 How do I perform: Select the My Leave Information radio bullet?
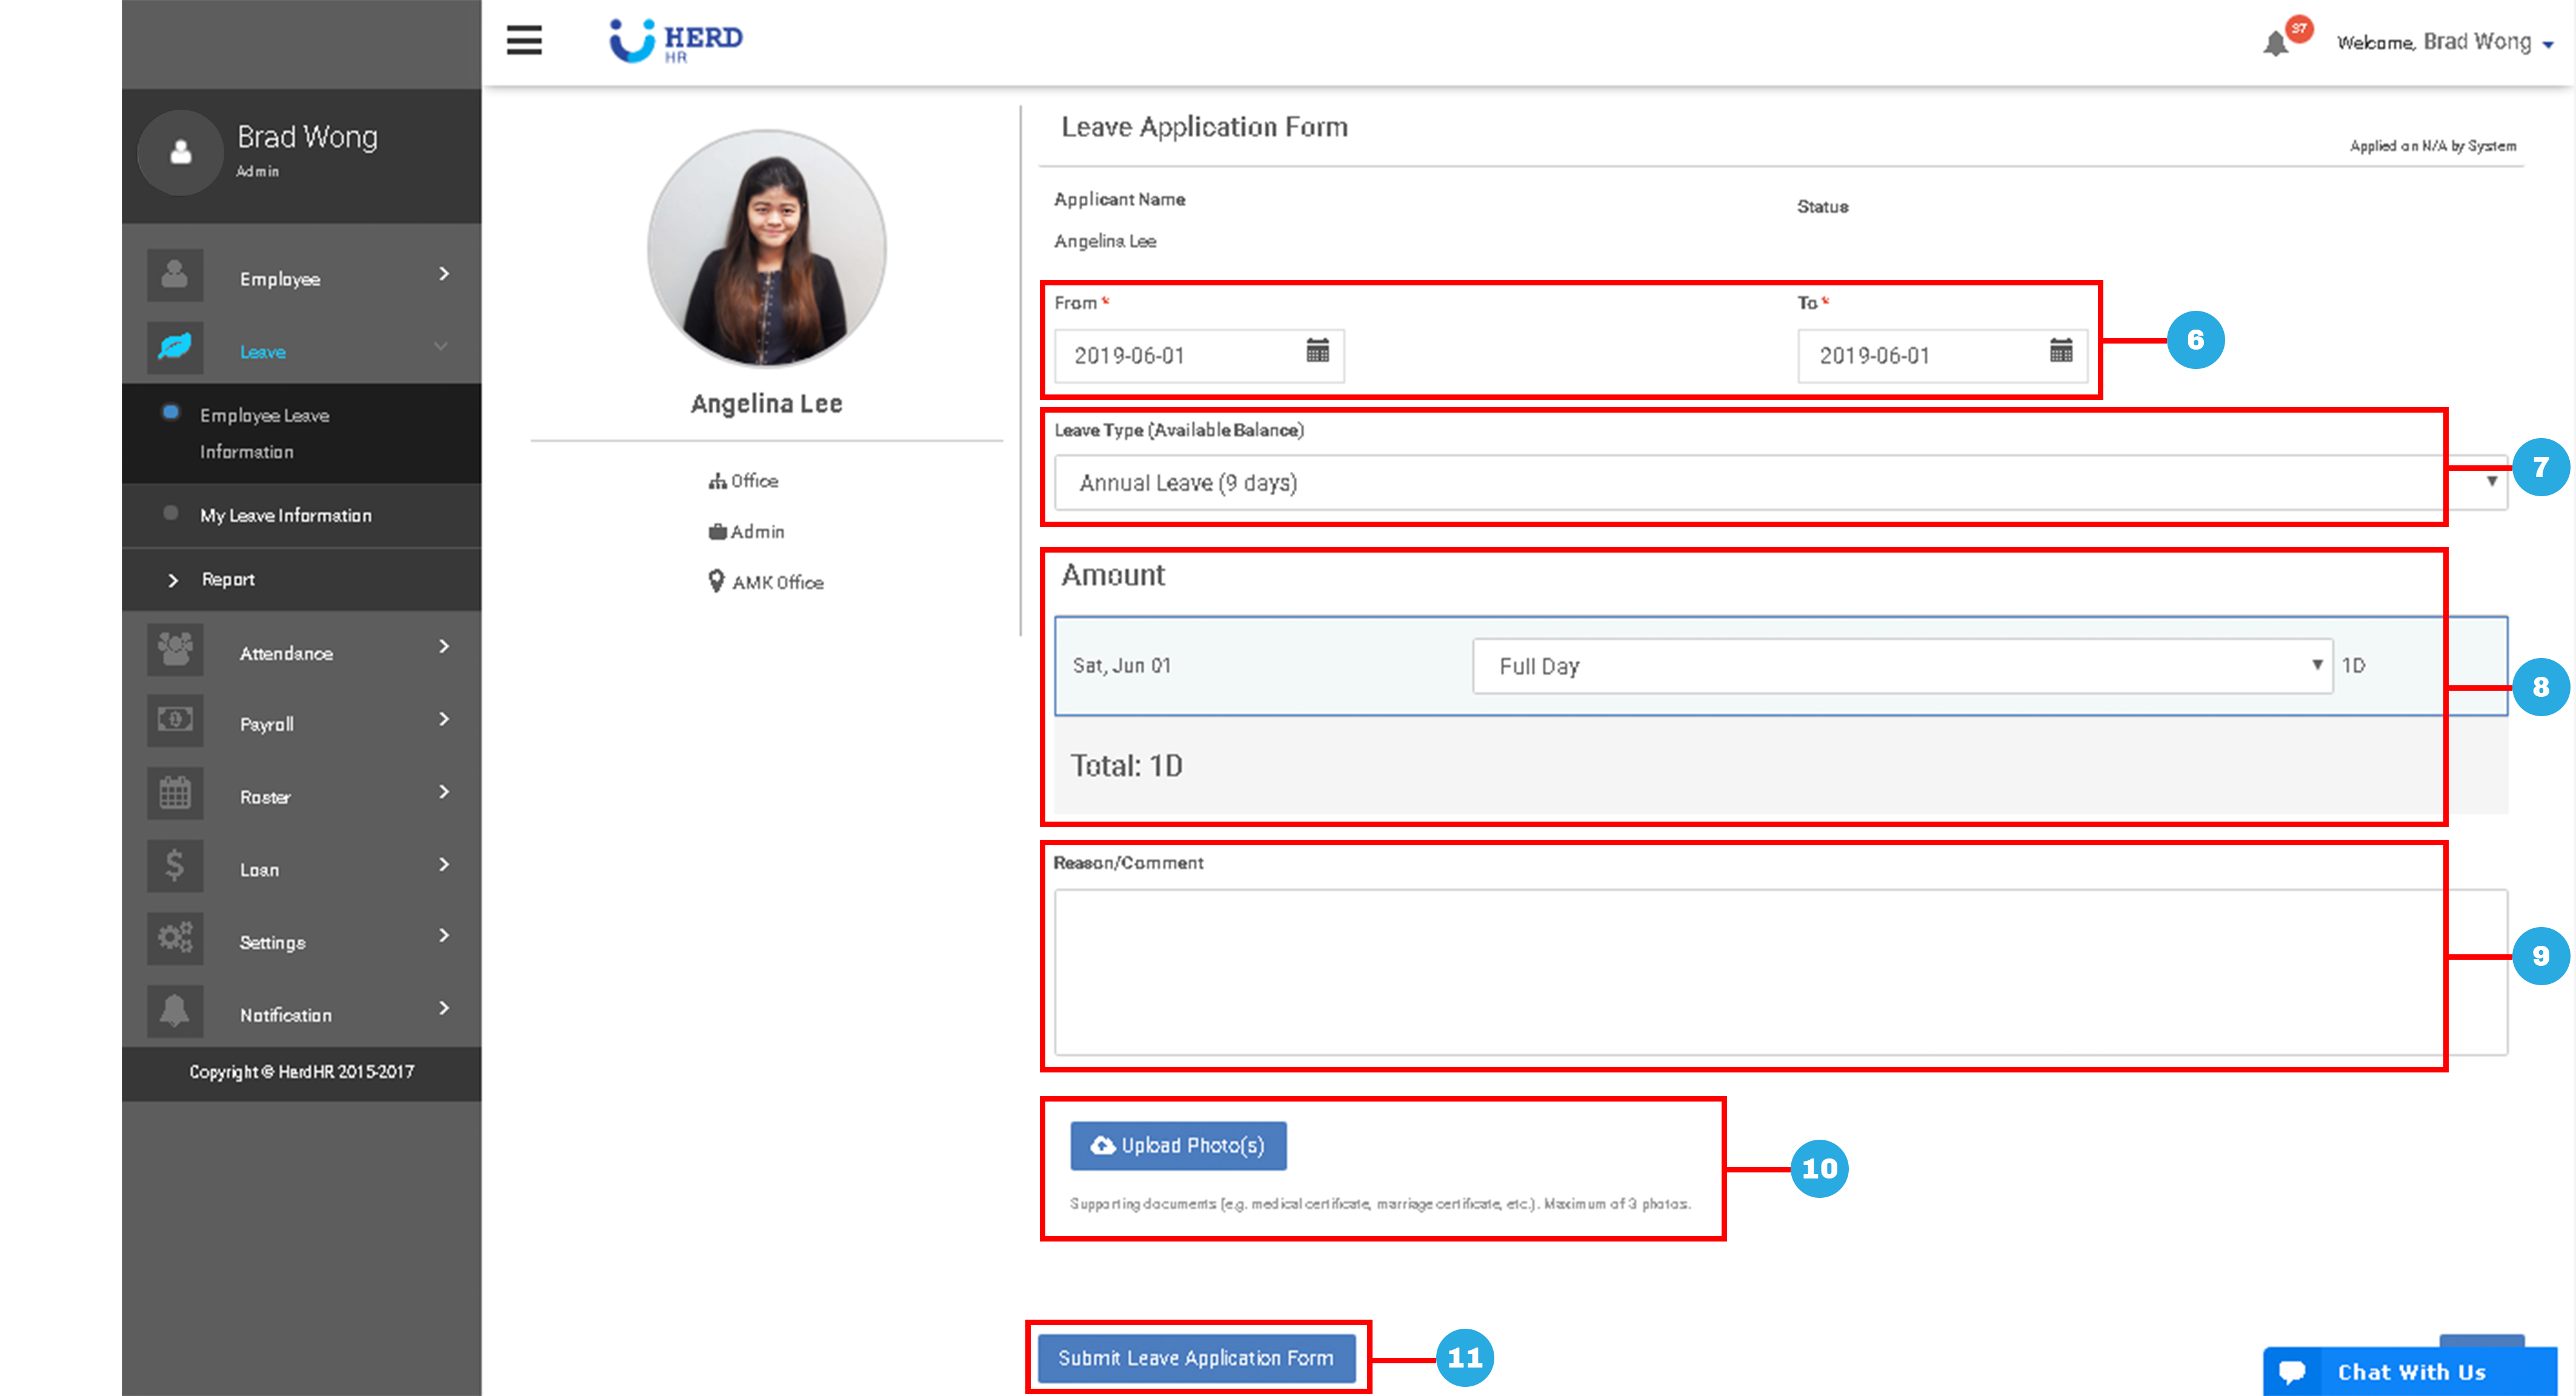point(171,513)
